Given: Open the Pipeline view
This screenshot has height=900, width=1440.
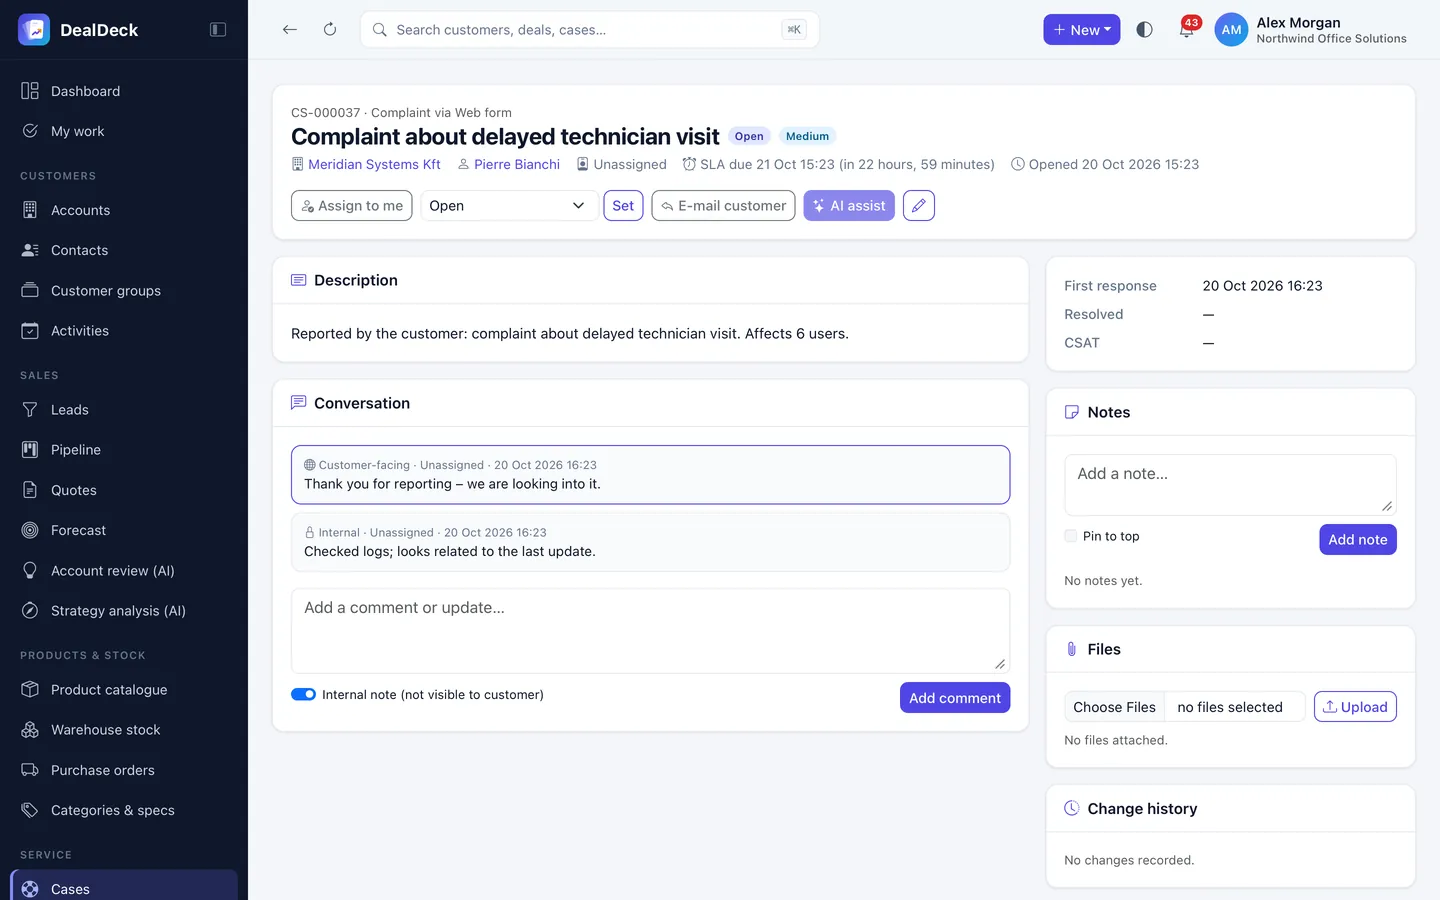Looking at the screenshot, I should tap(124, 450).
